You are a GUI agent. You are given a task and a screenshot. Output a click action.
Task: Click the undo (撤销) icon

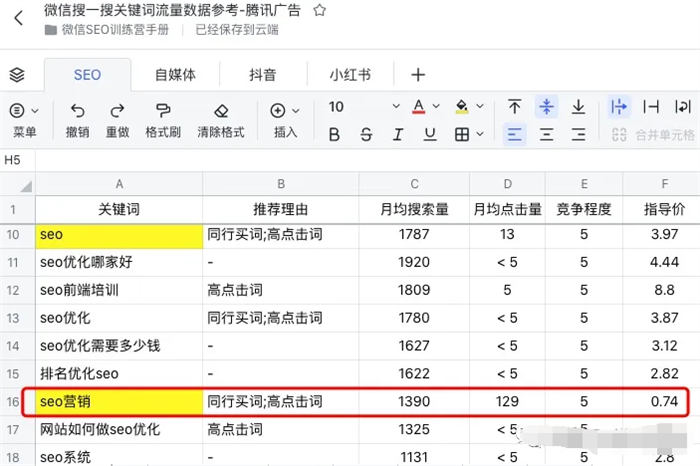[x=77, y=111]
